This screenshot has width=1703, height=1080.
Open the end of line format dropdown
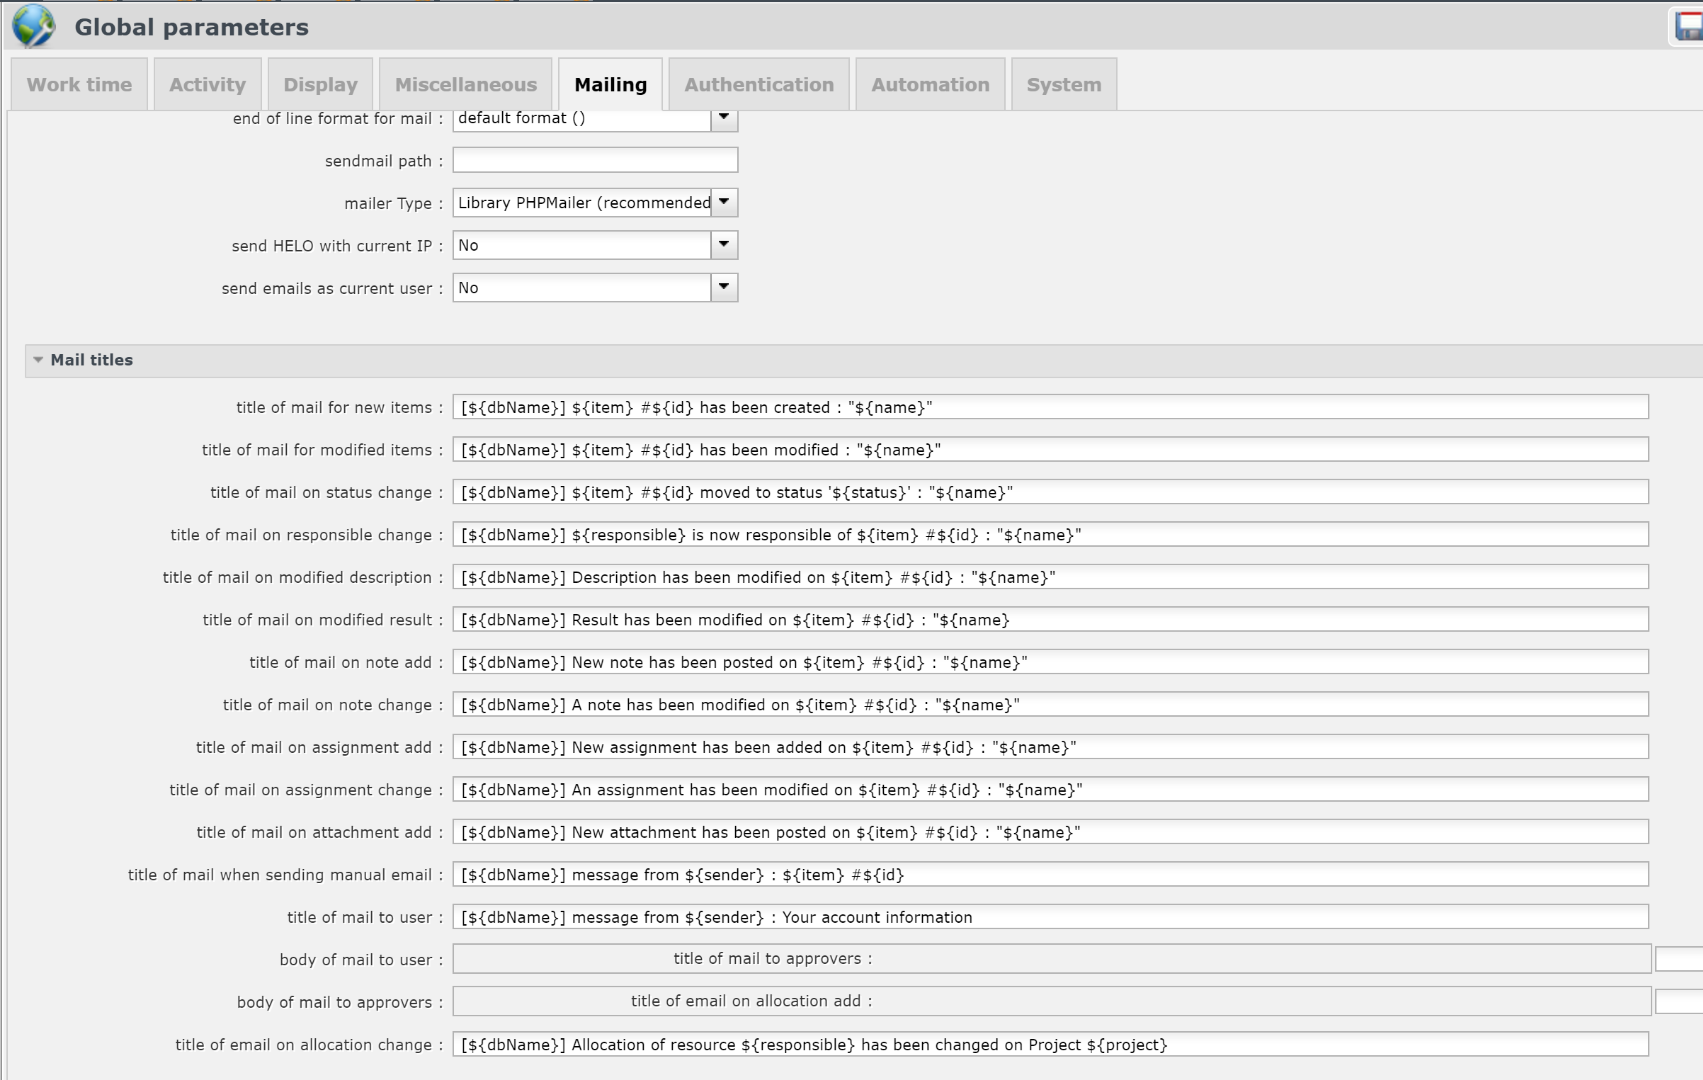click(724, 118)
